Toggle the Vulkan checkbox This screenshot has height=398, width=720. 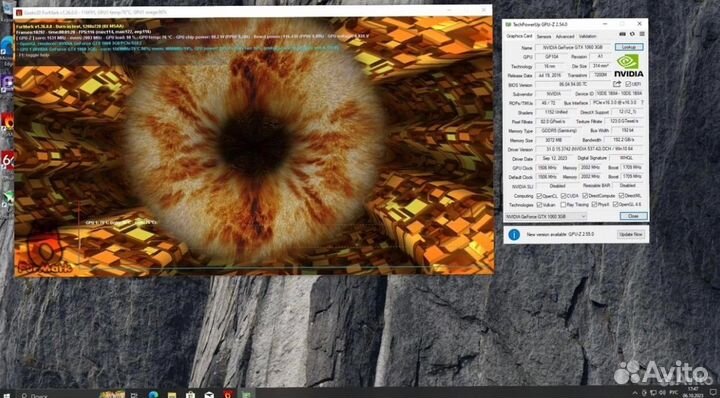coord(539,205)
